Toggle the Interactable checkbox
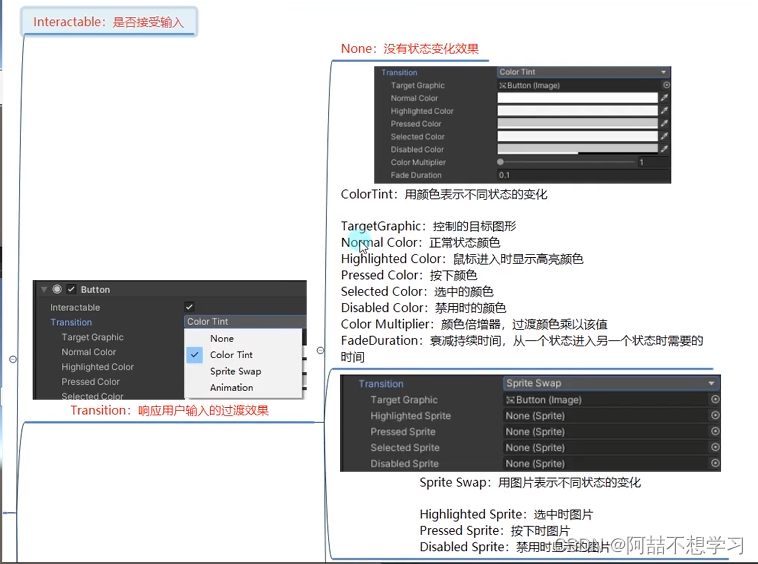This screenshot has width=758, height=564. (189, 306)
